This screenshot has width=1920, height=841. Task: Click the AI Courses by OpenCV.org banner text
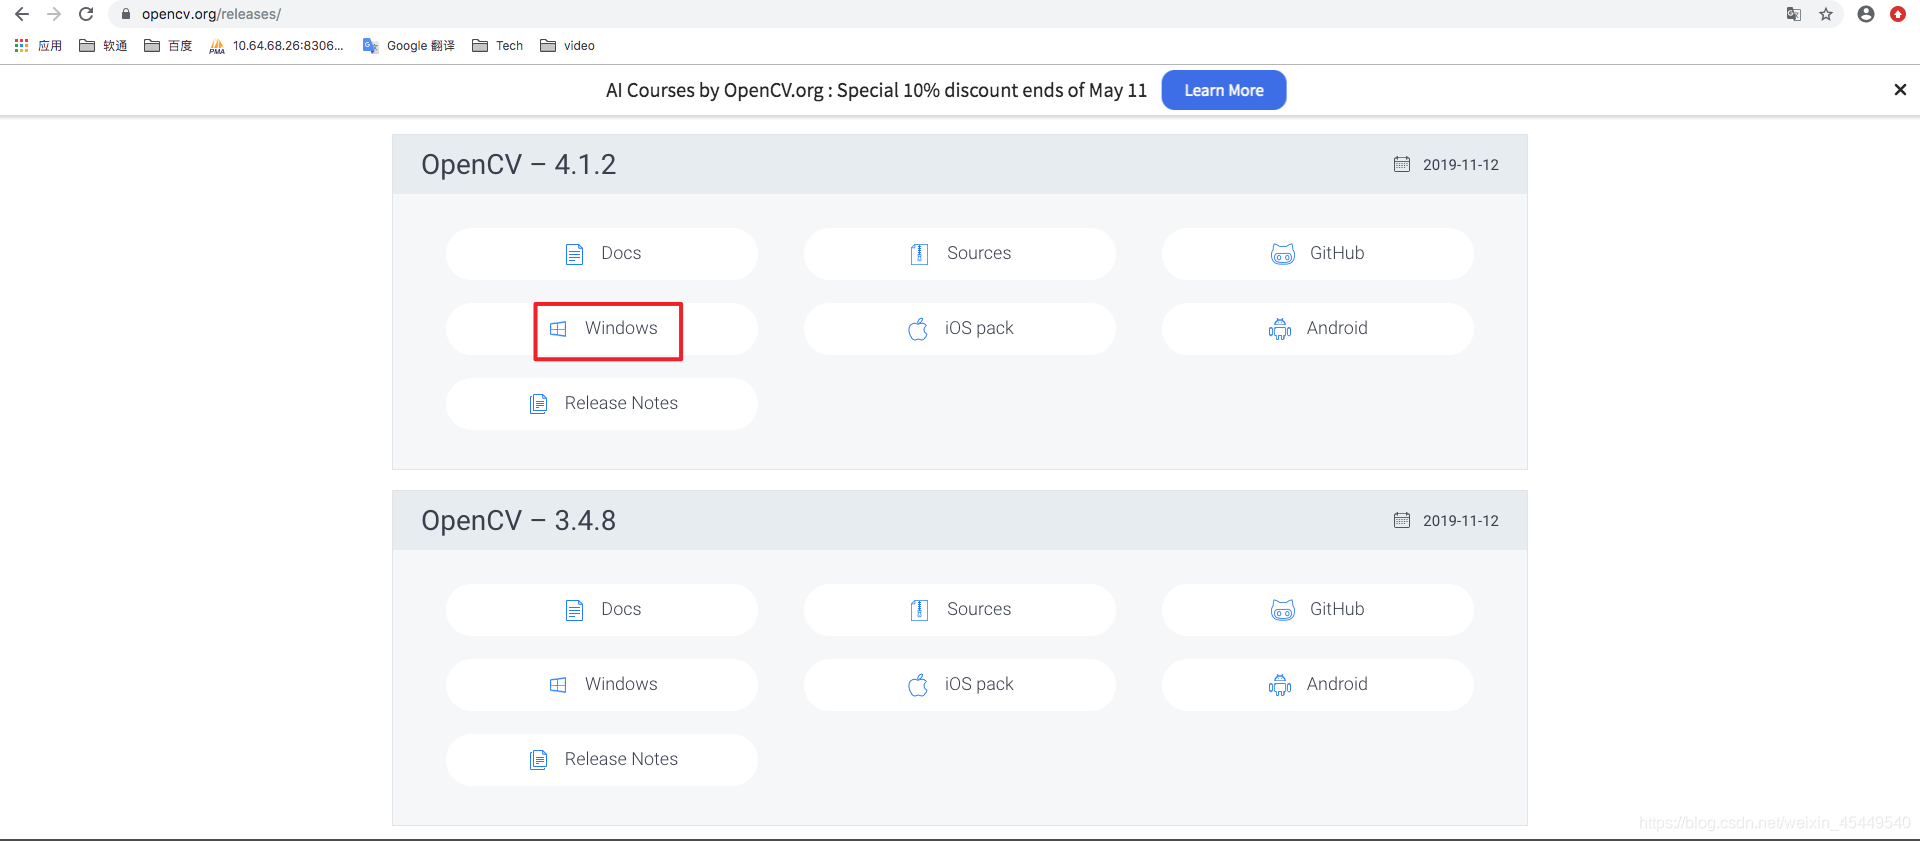[876, 90]
